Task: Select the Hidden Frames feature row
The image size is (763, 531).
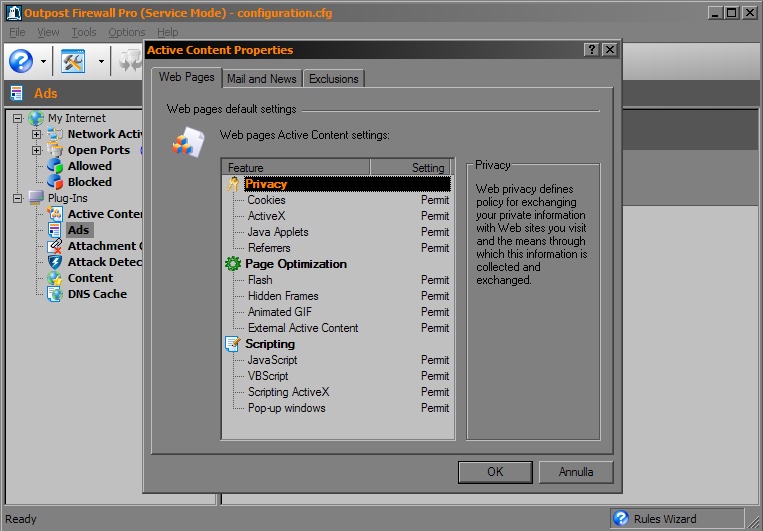Action: point(337,296)
